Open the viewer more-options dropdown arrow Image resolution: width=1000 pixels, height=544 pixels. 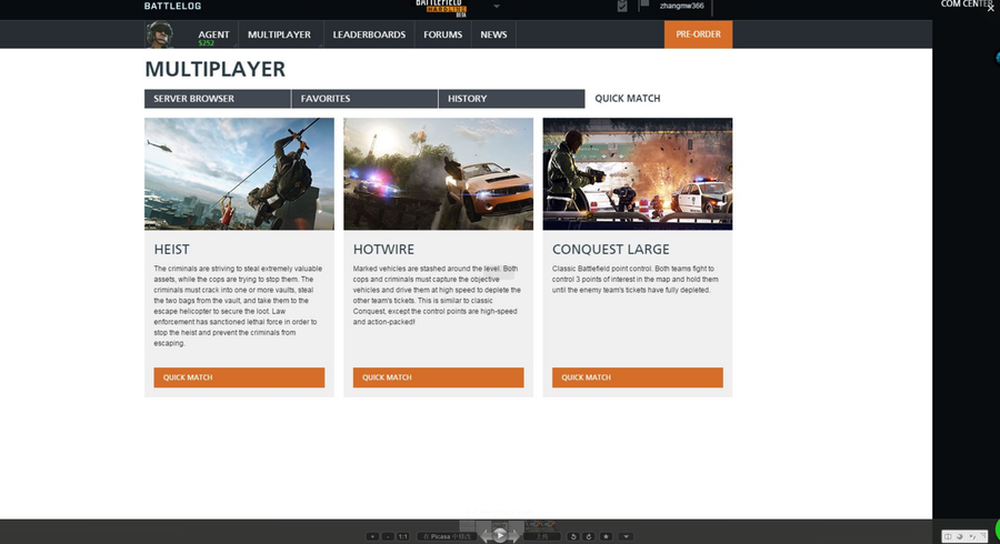626,536
